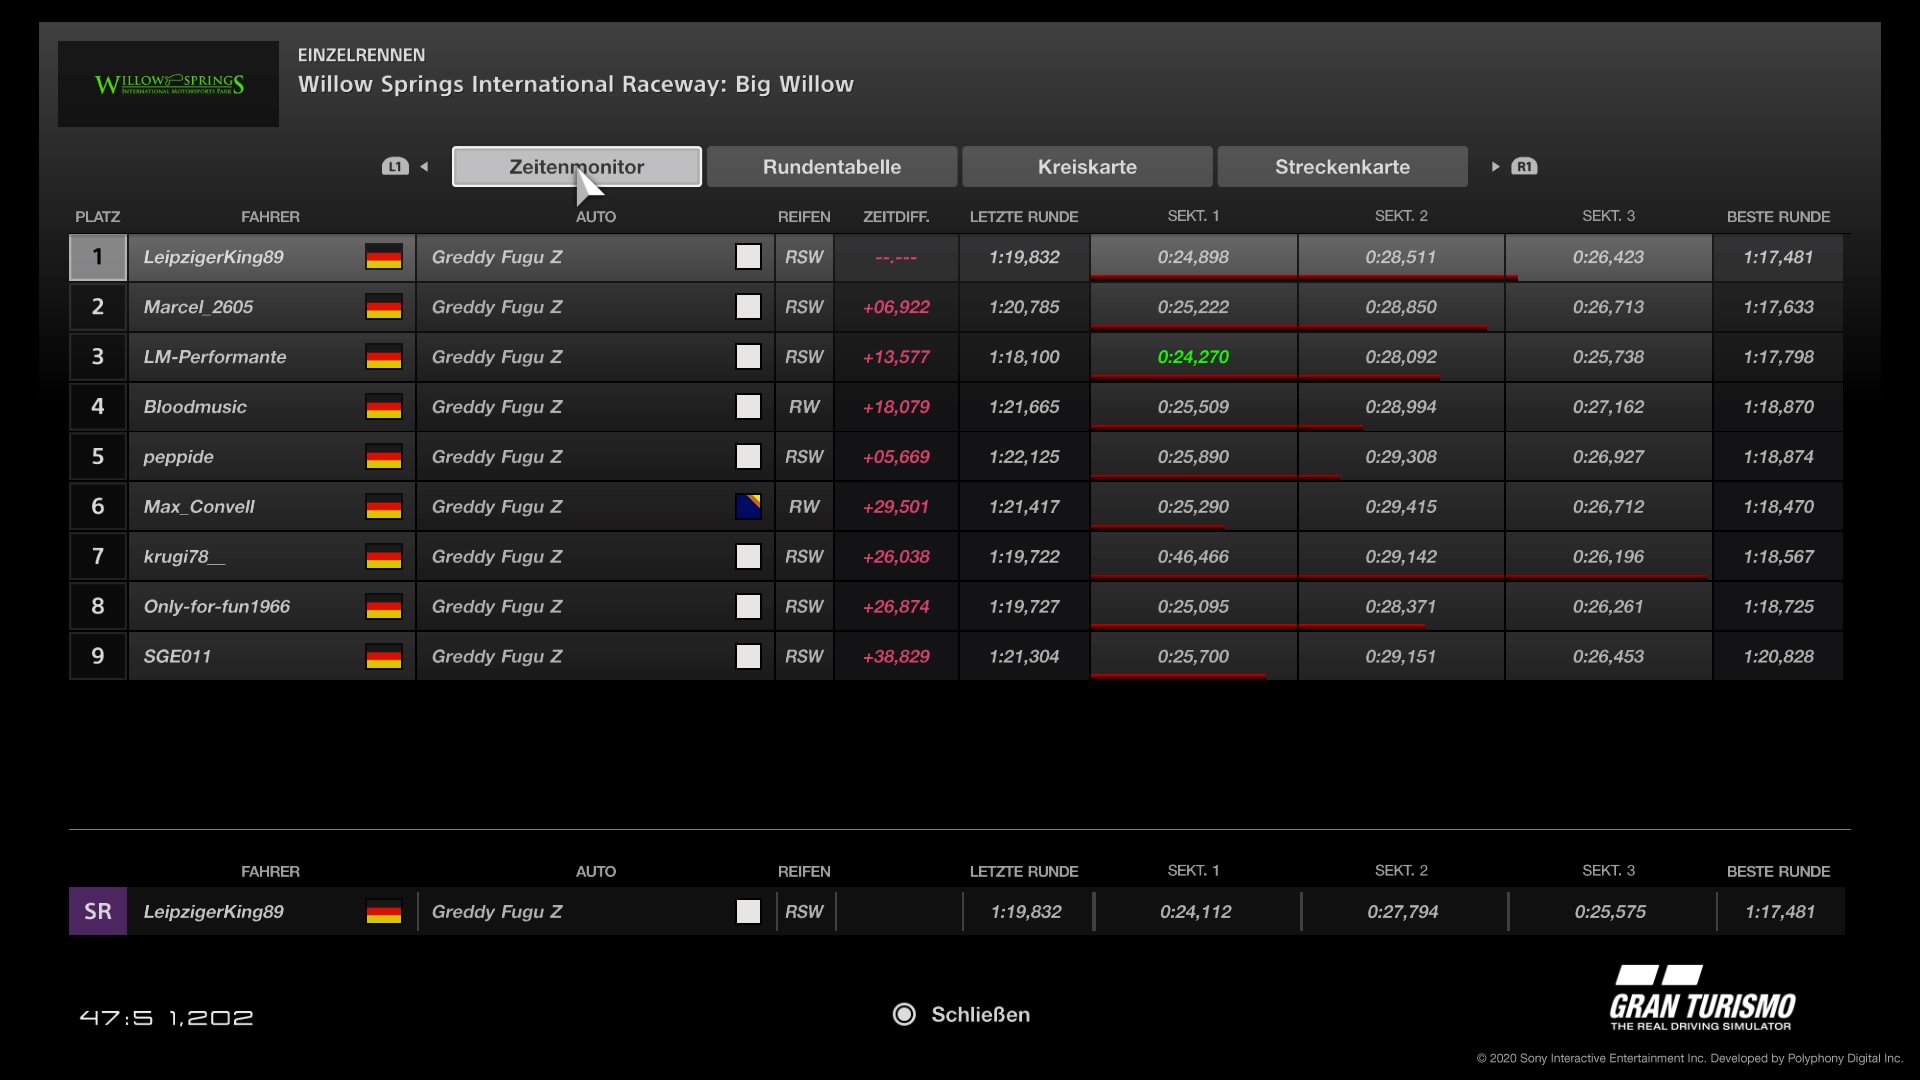Click the German flag next to LeipzigerKing89 in row 1

click(x=383, y=257)
